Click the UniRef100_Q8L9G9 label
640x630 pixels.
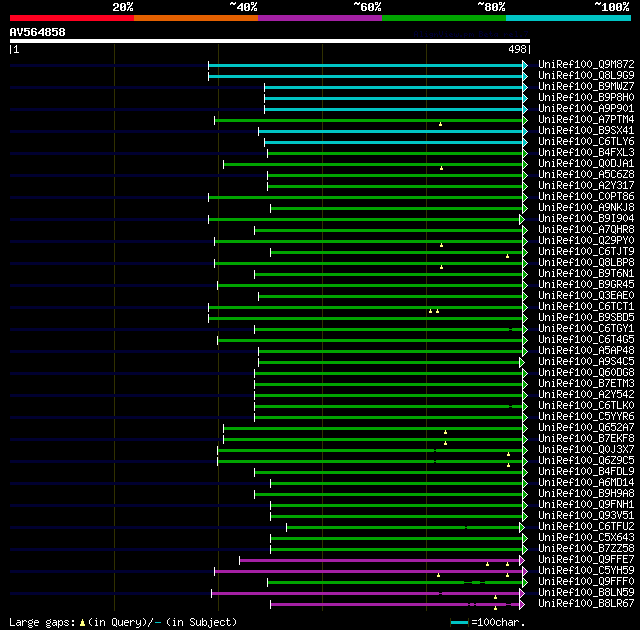point(586,75)
